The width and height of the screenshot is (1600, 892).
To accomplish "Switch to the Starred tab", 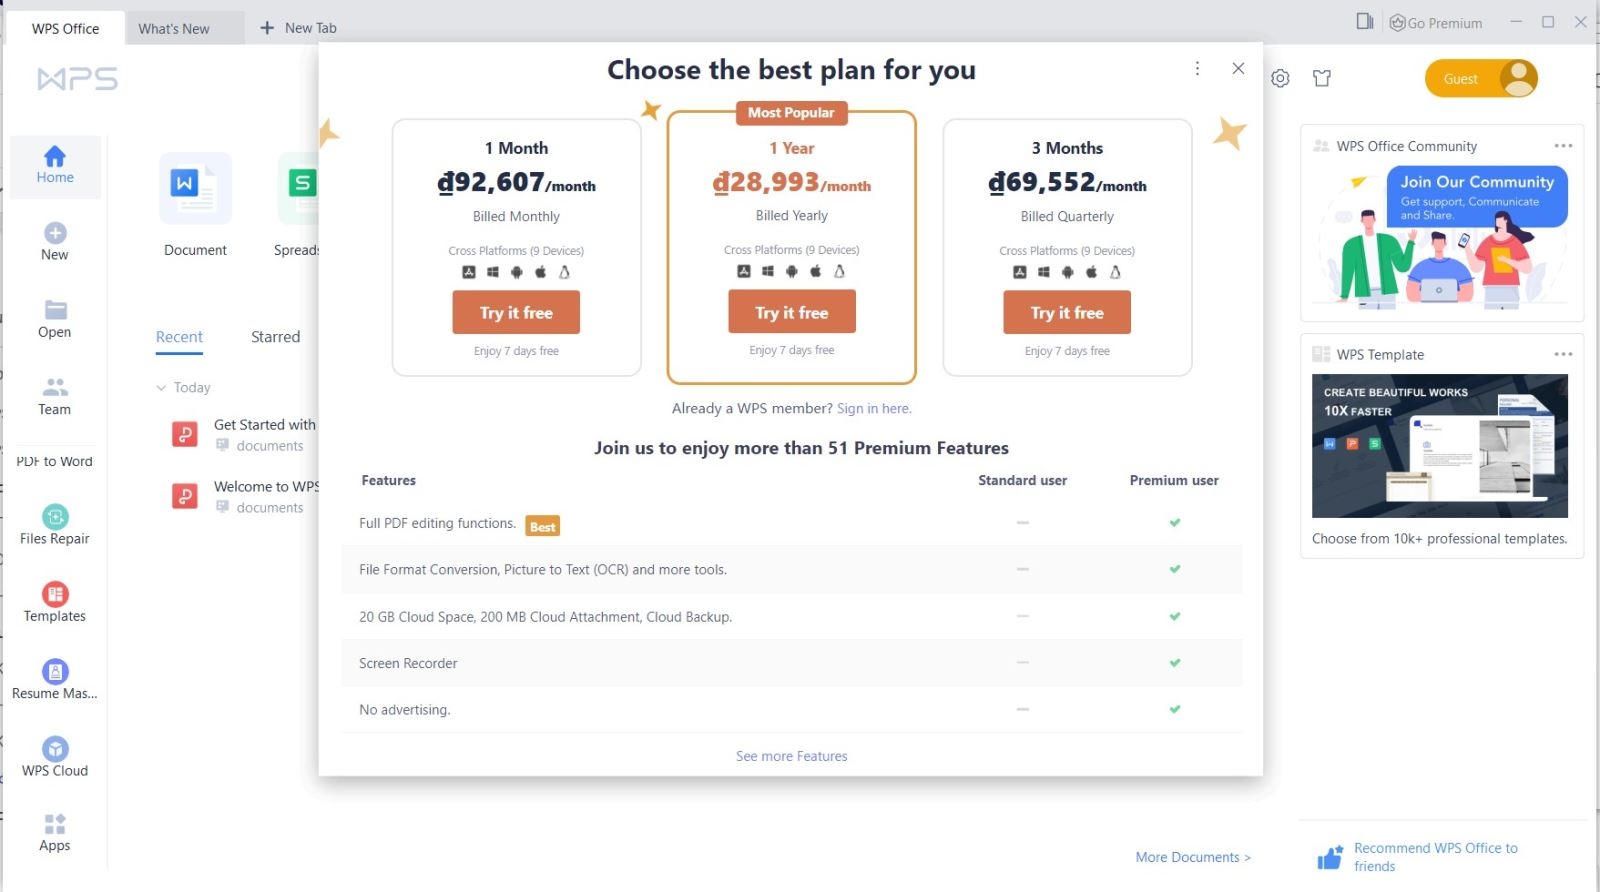I will [274, 336].
